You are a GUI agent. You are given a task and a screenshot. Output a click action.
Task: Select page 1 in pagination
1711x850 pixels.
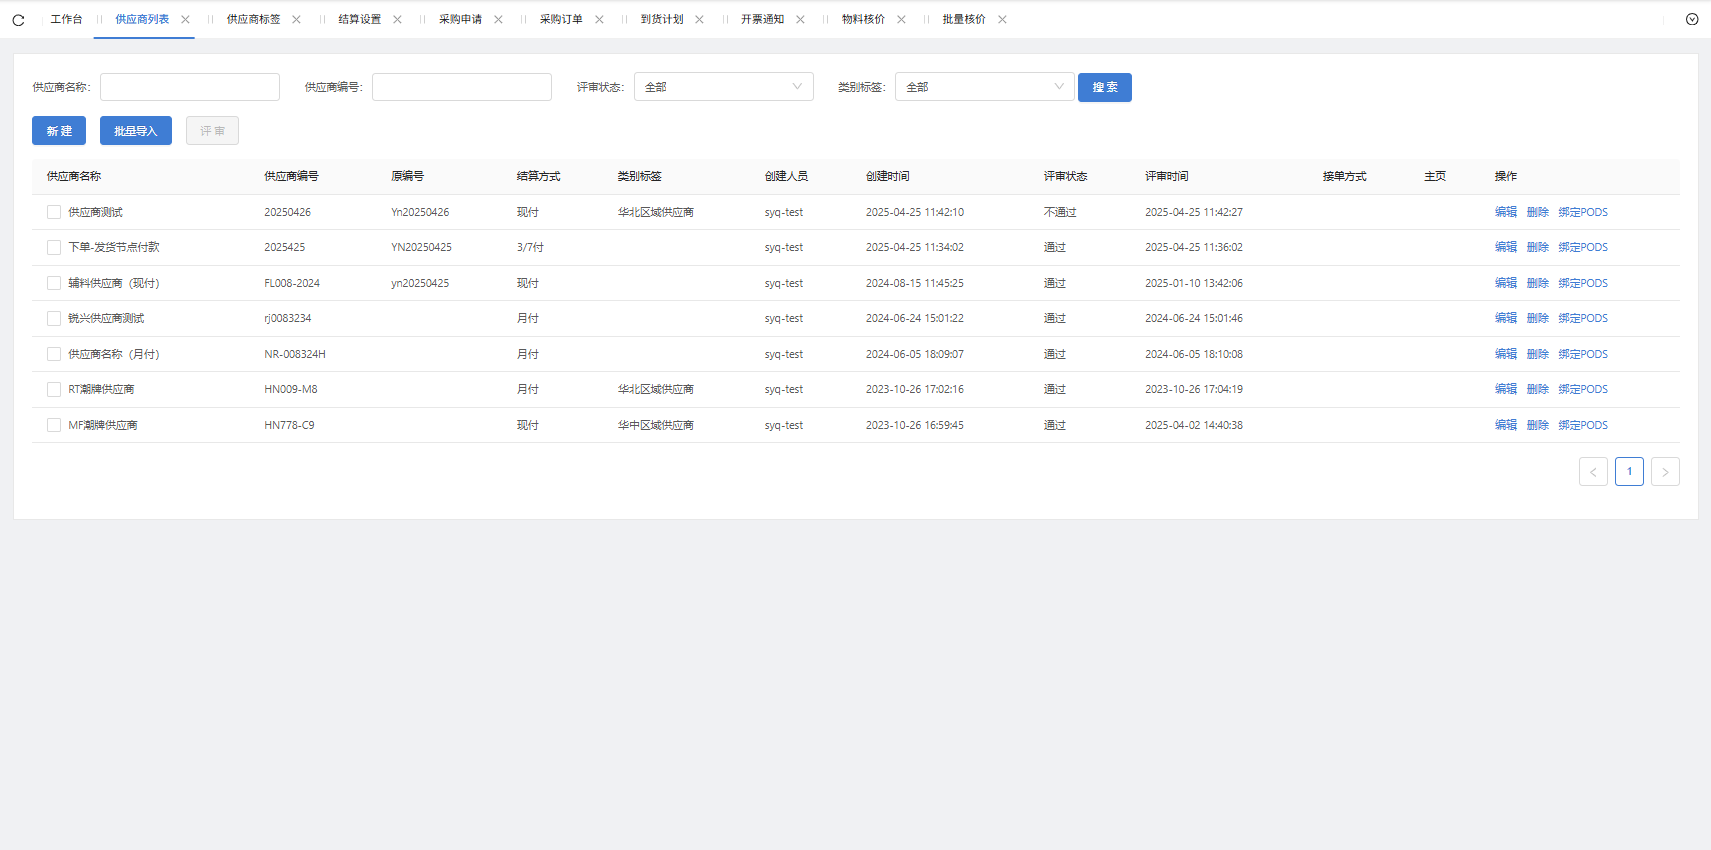point(1629,471)
